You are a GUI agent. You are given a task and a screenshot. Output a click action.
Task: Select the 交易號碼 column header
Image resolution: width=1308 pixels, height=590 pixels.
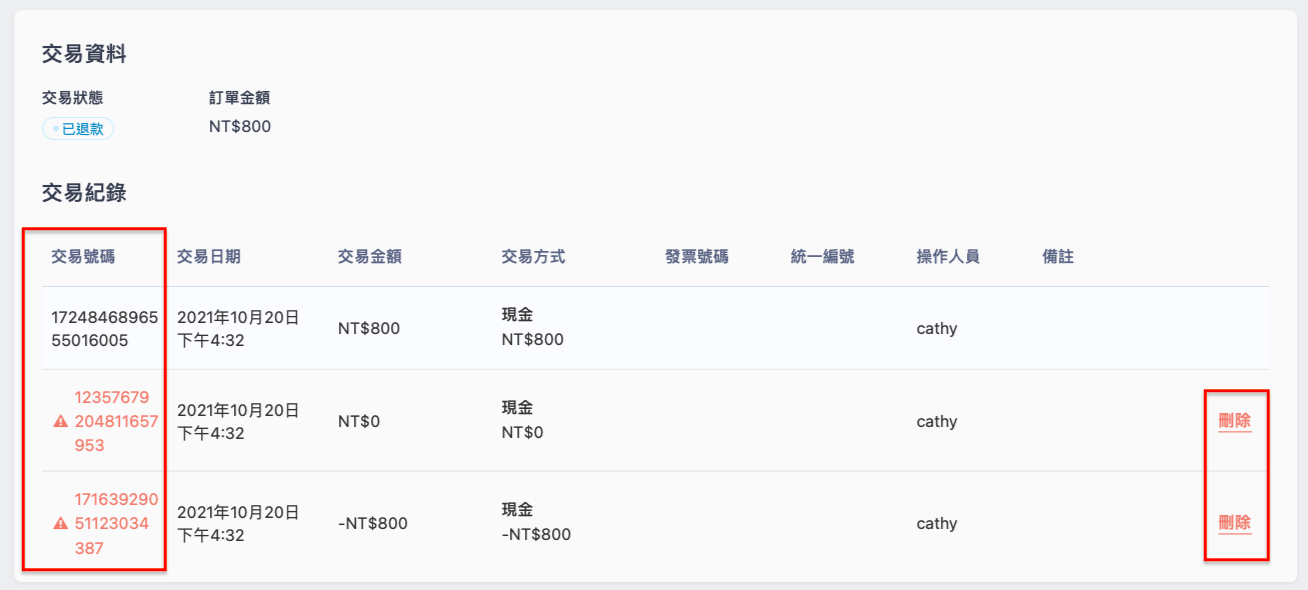click(83, 257)
